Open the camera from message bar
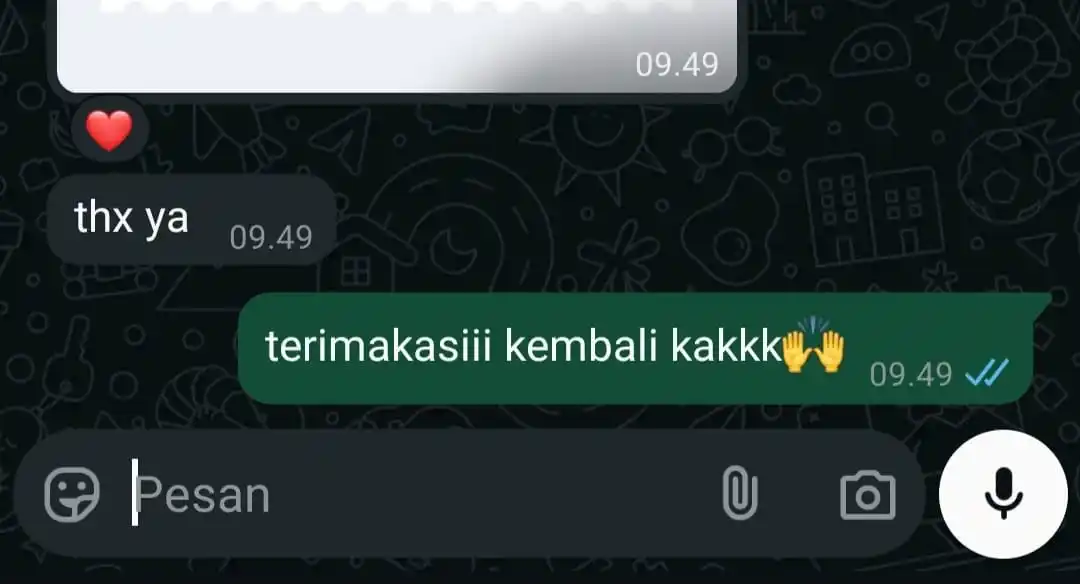Image resolution: width=1080 pixels, height=584 pixels. pyautogui.click(x=868, y=495)
